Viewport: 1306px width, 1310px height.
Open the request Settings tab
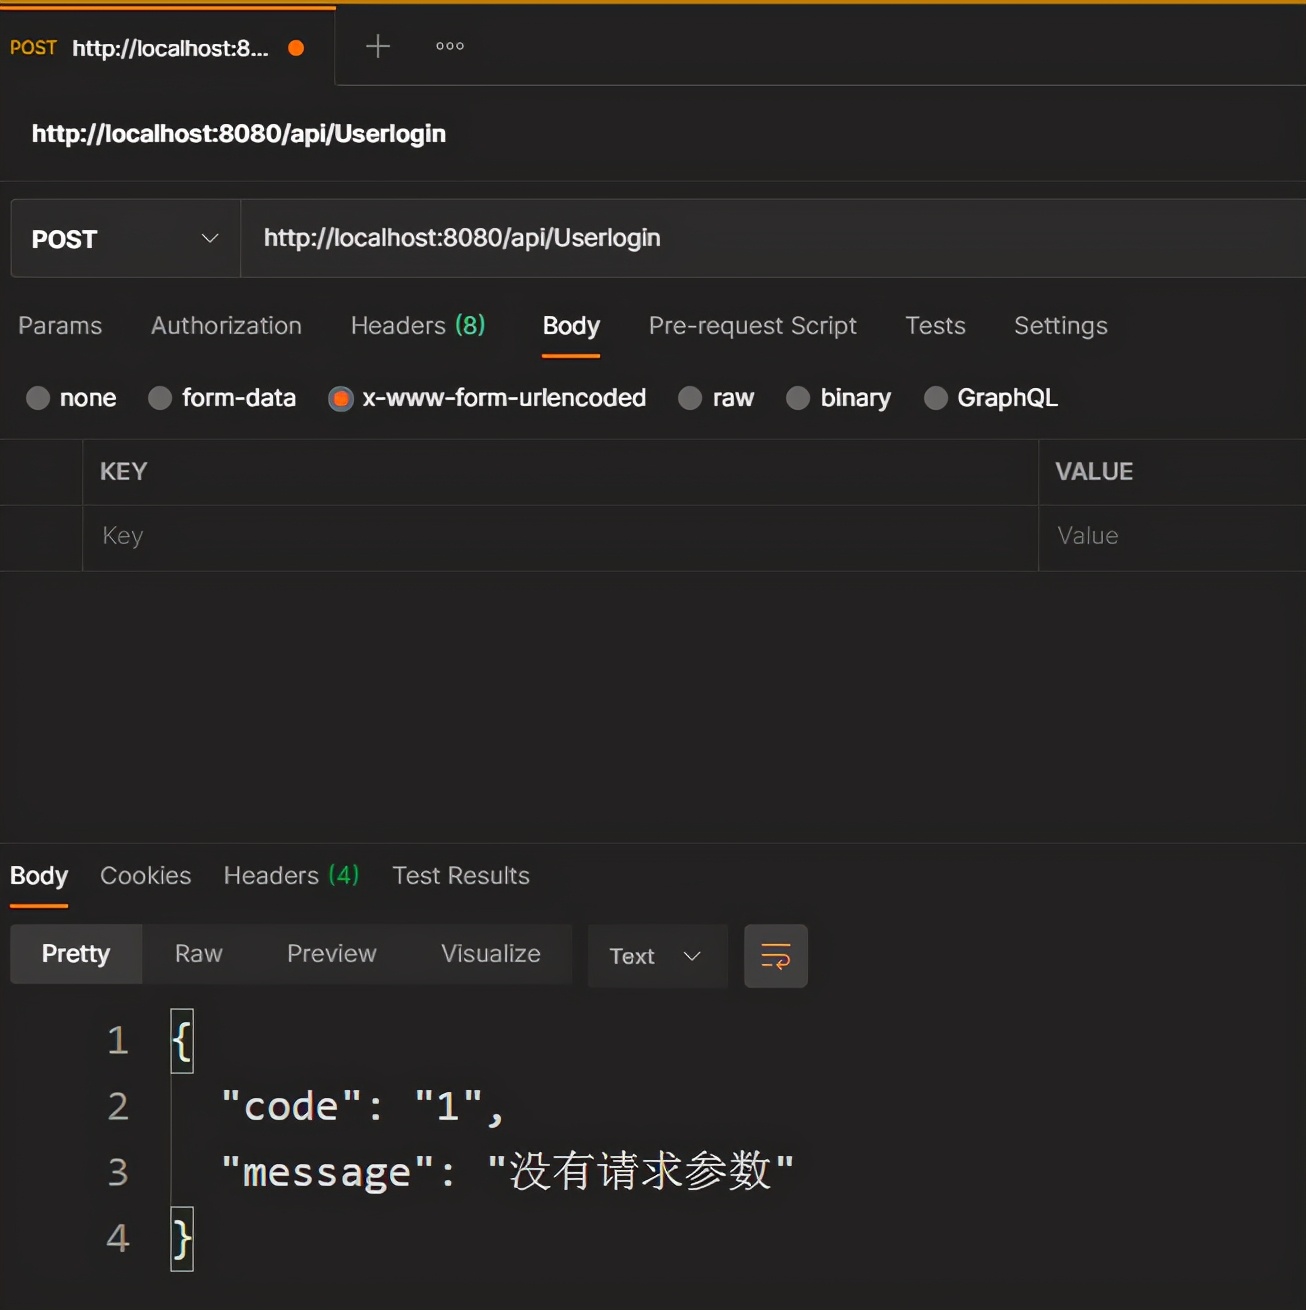(1061, 326)
